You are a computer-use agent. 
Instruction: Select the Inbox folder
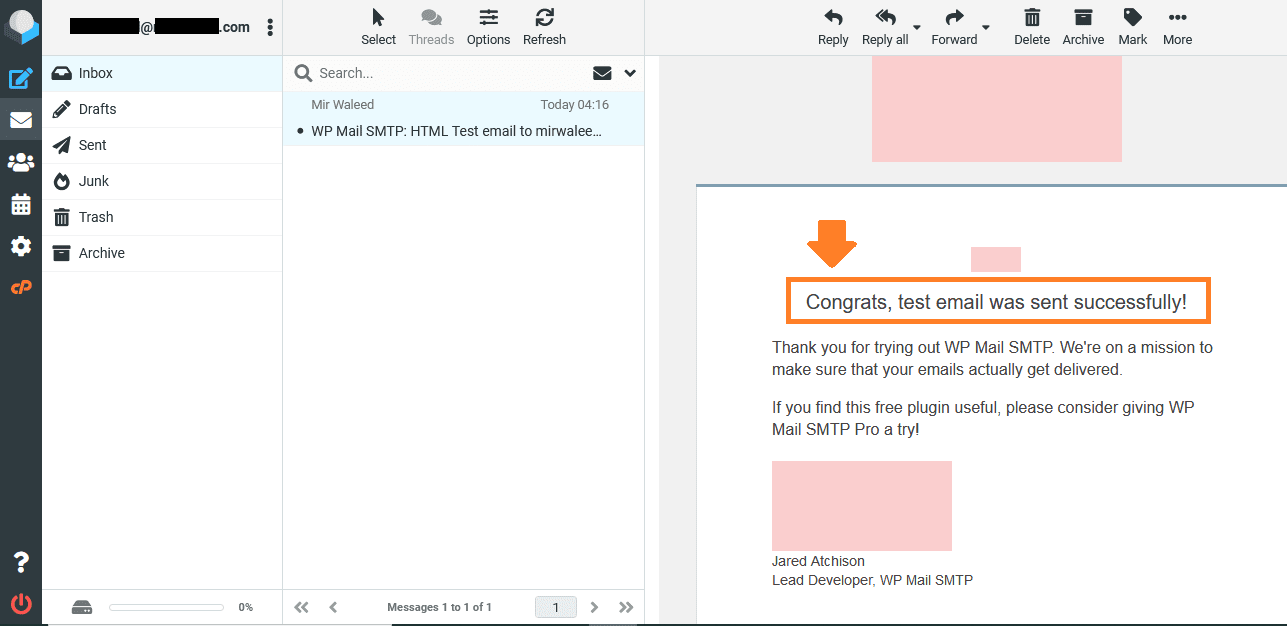tap(162, 73)
